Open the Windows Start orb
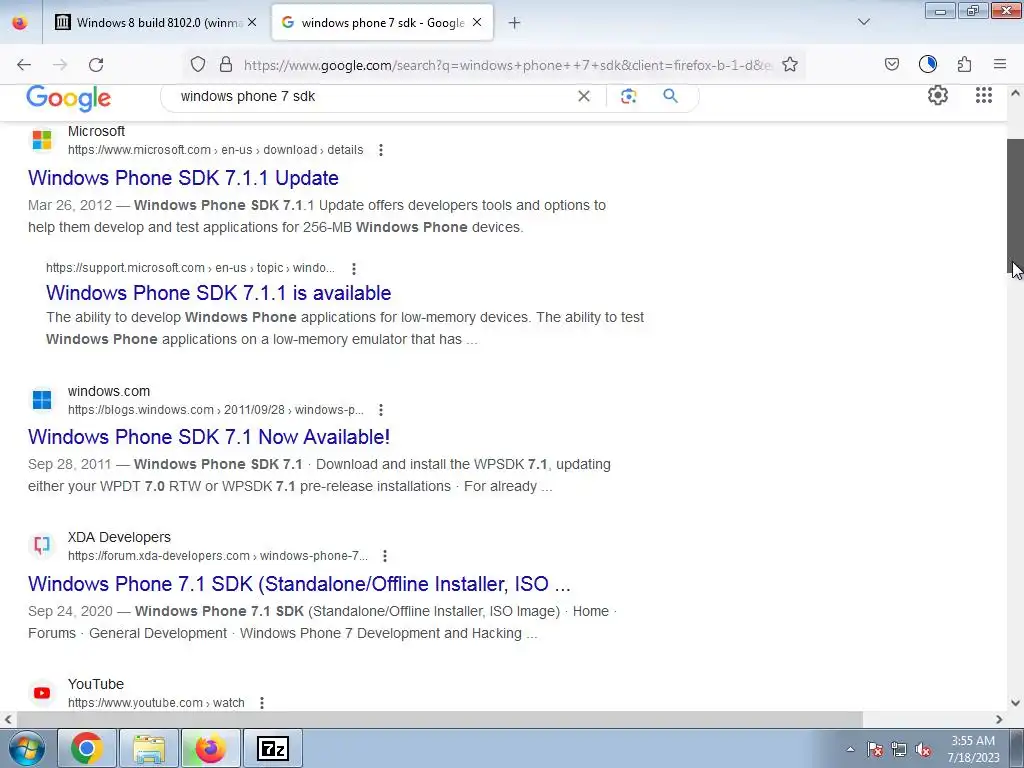This screenshot has height=768, width=1024. (26, 748)
